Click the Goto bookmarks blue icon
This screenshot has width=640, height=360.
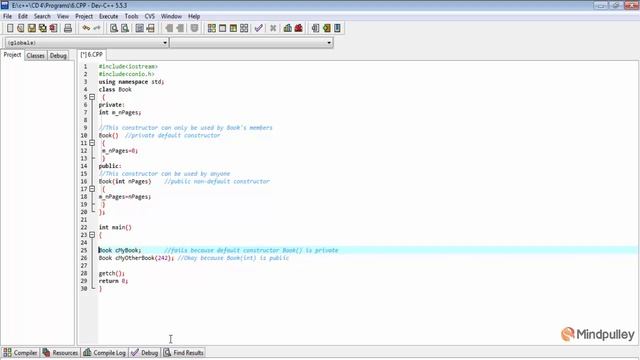pos(337,28)
